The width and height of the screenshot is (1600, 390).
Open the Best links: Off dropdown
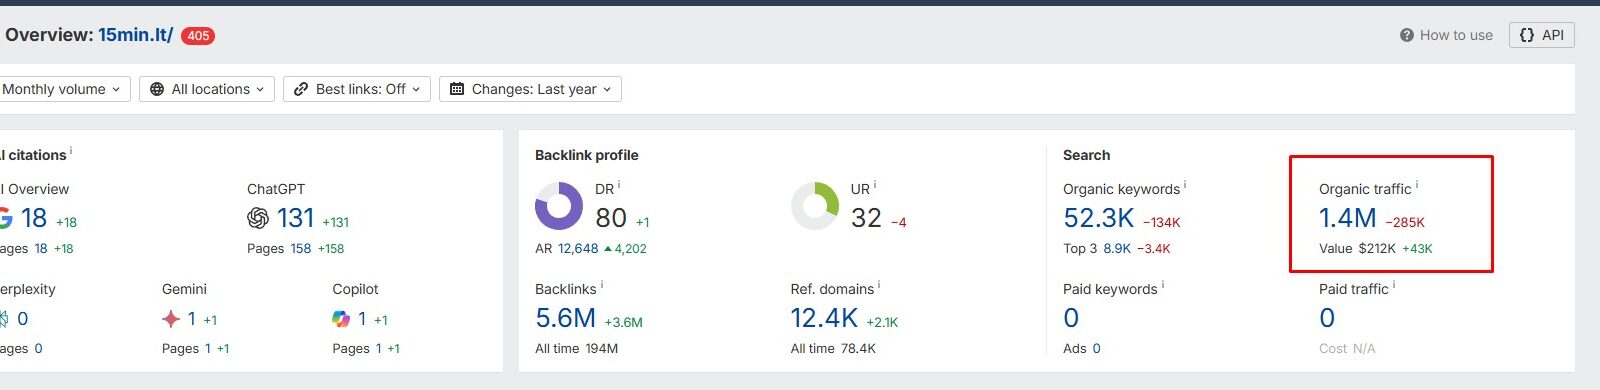pos(358,89)
